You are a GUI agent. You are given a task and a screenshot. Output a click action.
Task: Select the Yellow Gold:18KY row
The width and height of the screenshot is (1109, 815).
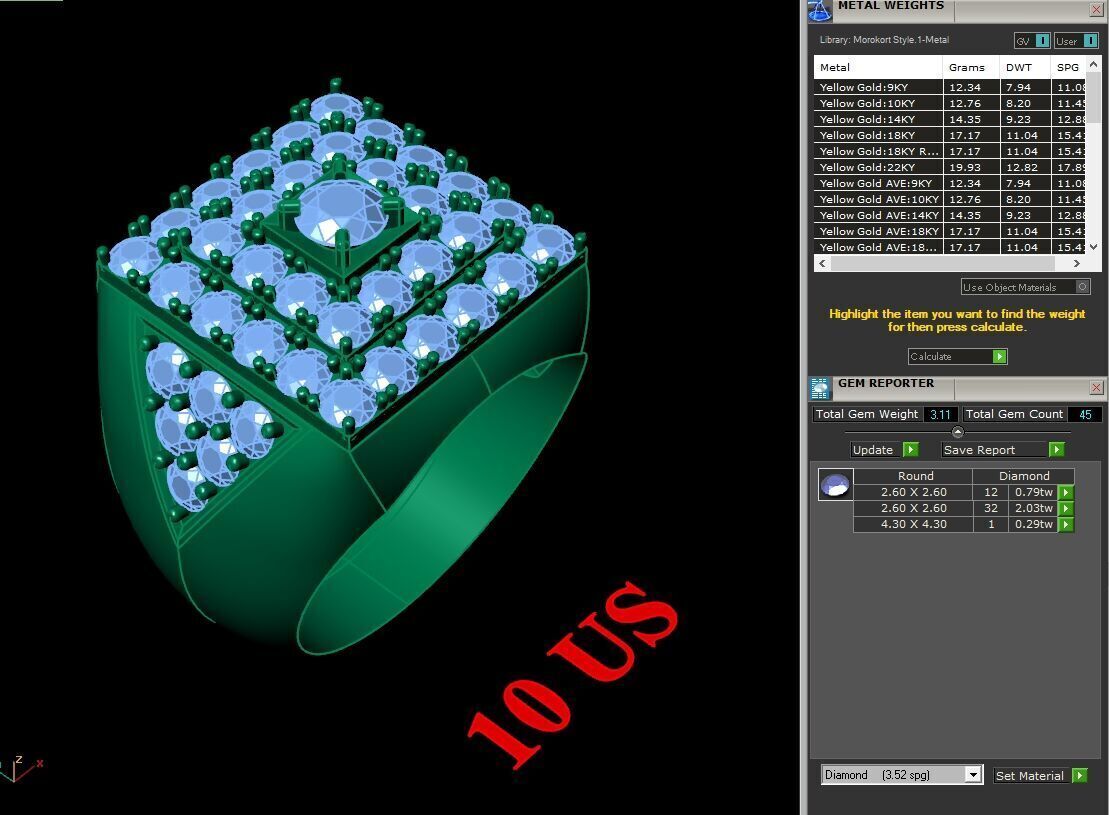click(x=950, y=135)
